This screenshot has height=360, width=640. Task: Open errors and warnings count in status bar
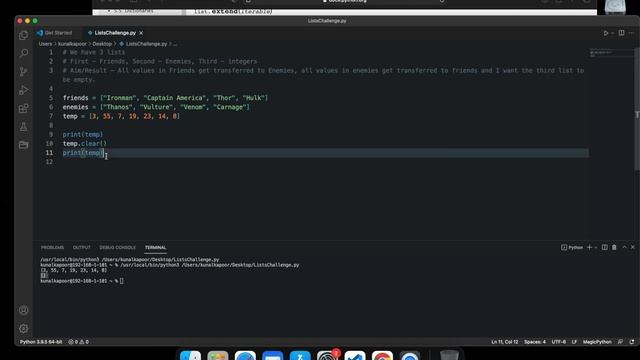[x=78, y=342]
